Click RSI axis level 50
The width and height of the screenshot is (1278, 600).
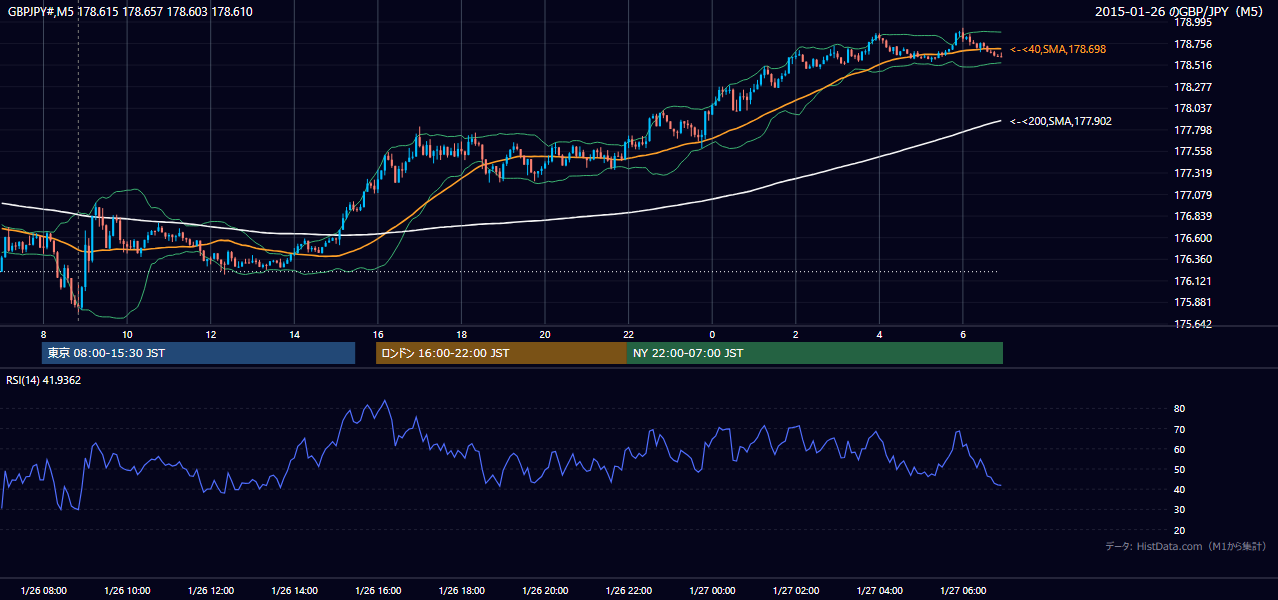[x=1180, y=469]
